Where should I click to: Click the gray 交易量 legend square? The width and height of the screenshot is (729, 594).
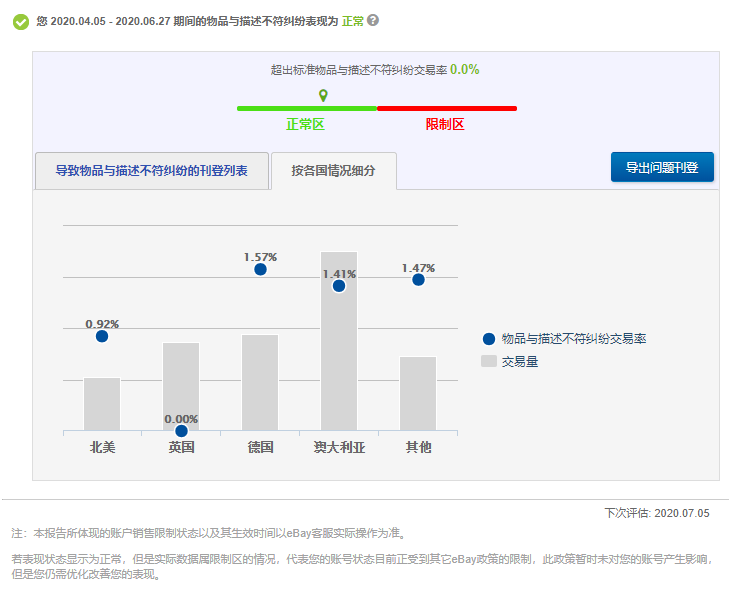488,361
